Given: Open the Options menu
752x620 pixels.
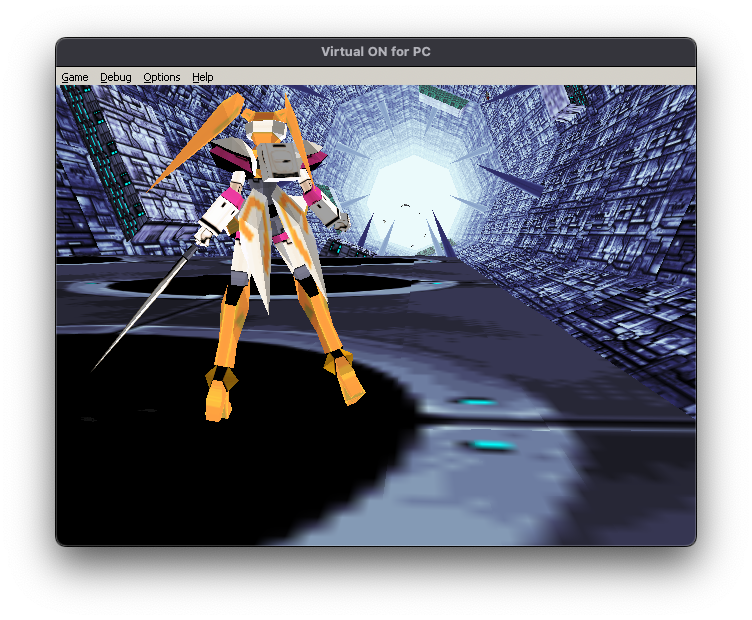Looking at the screenshot, I should (x=162, y=77).
